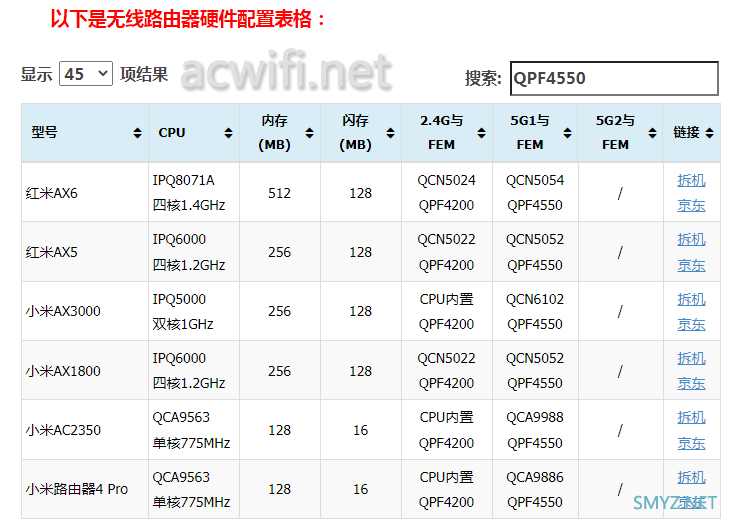Click the IPQ5000 双核1GHz CPU cell
The height and width of the screenshot is (522, 730).
[x=194, y=311]
